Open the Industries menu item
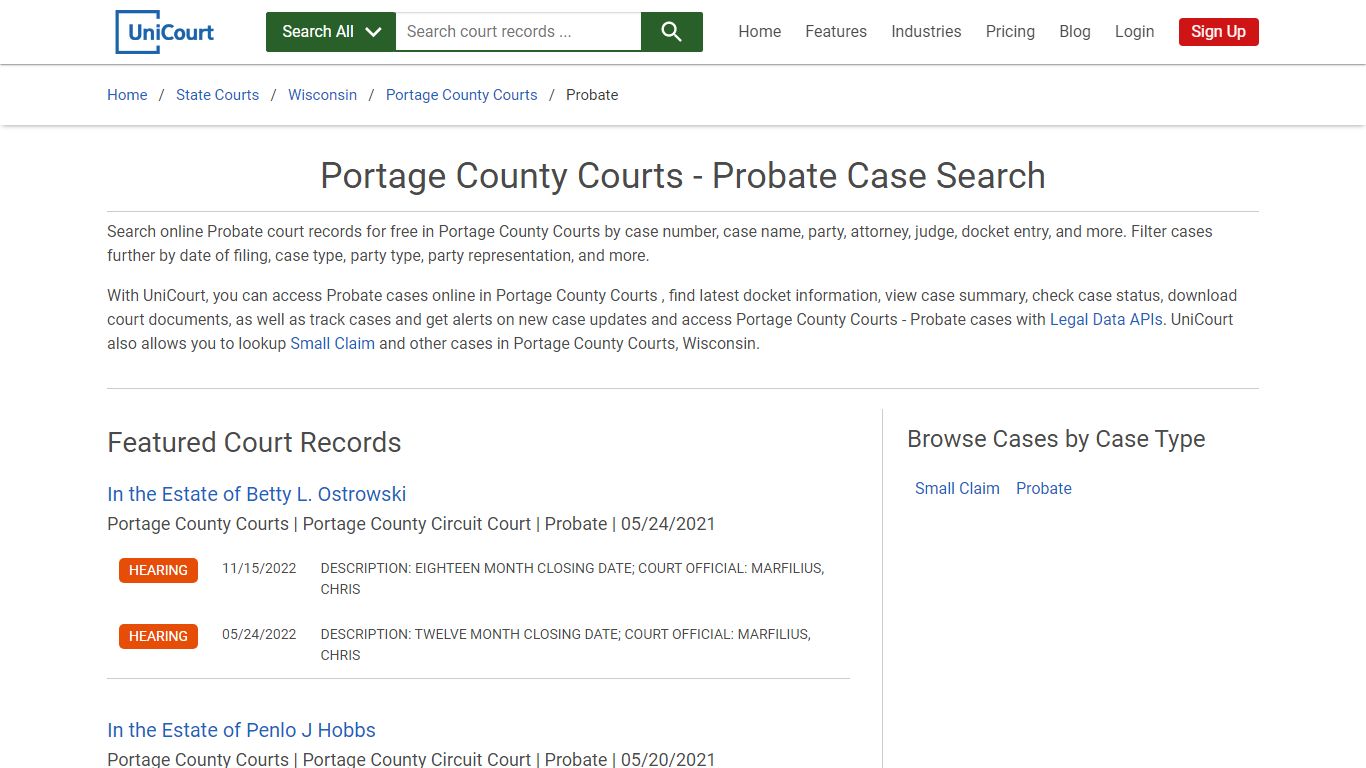 tap(926, 31)
